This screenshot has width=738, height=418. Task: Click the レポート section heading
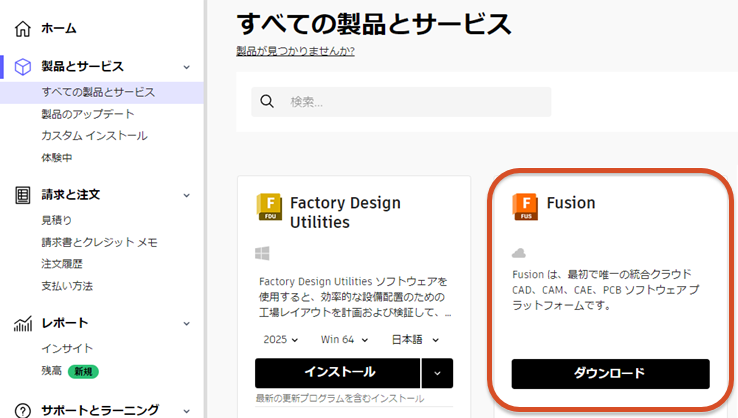pyautogui.click(x=65, y=323)
